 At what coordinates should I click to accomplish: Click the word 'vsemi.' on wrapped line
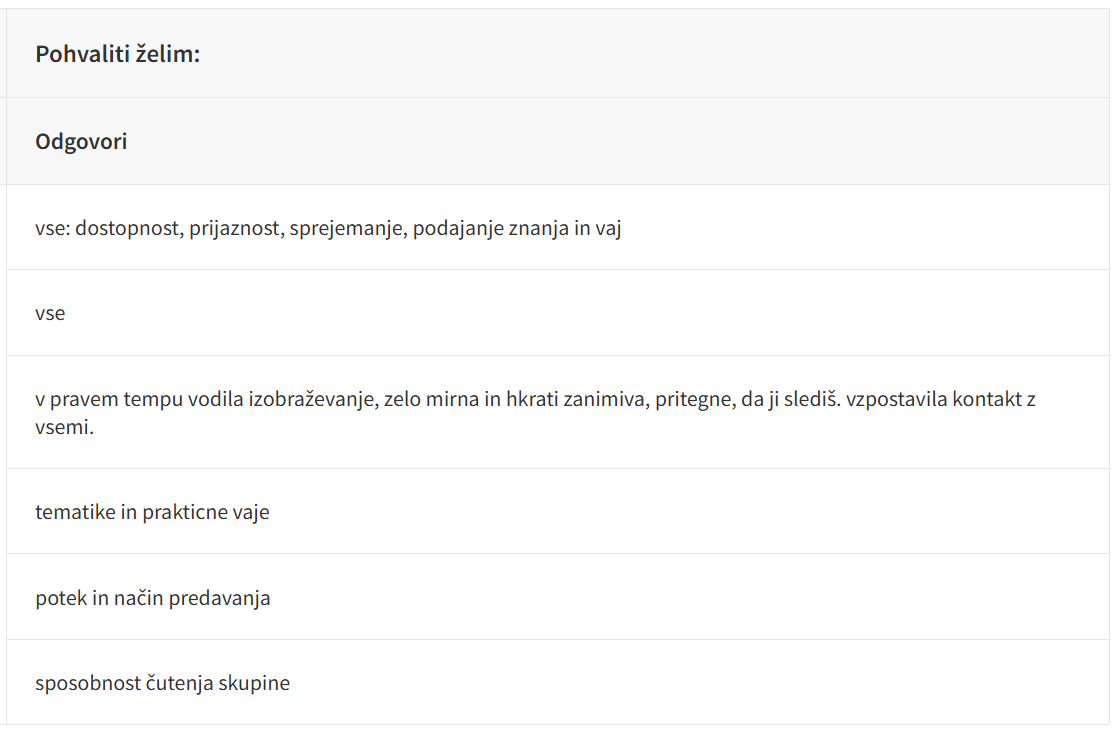click(x=64, y=427)
